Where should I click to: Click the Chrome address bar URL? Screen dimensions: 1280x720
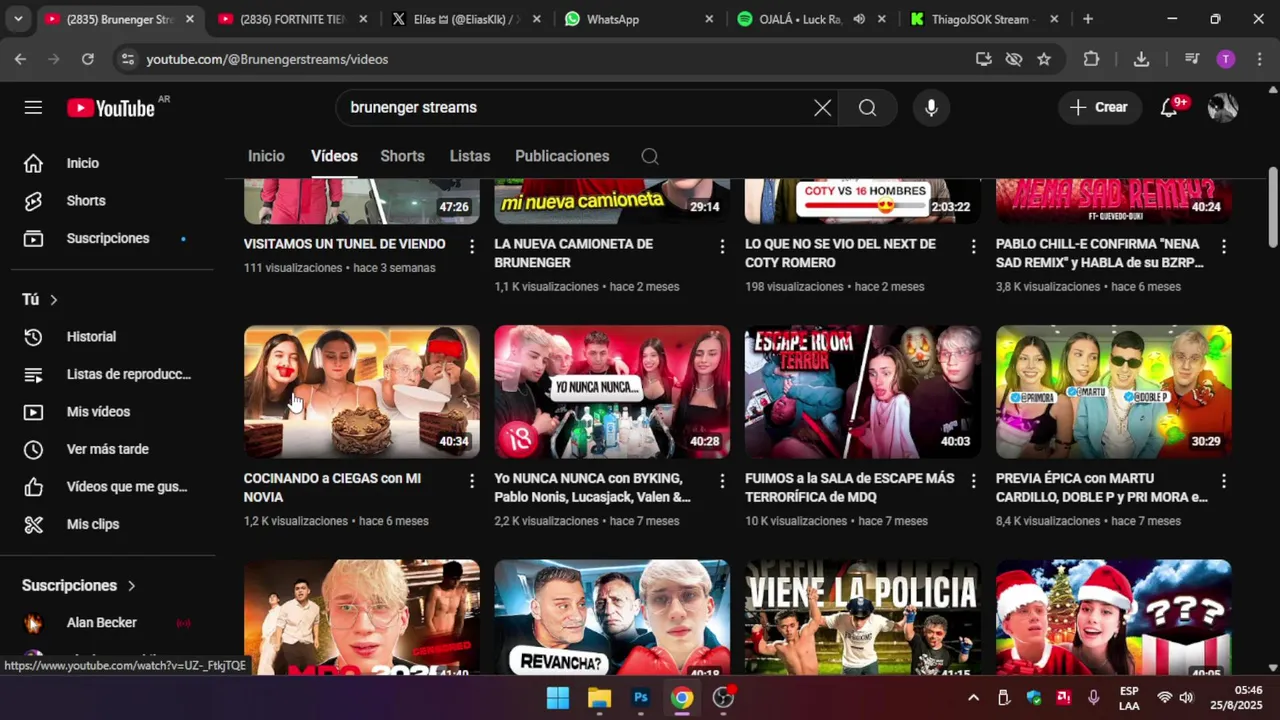[x=267, y=60]
